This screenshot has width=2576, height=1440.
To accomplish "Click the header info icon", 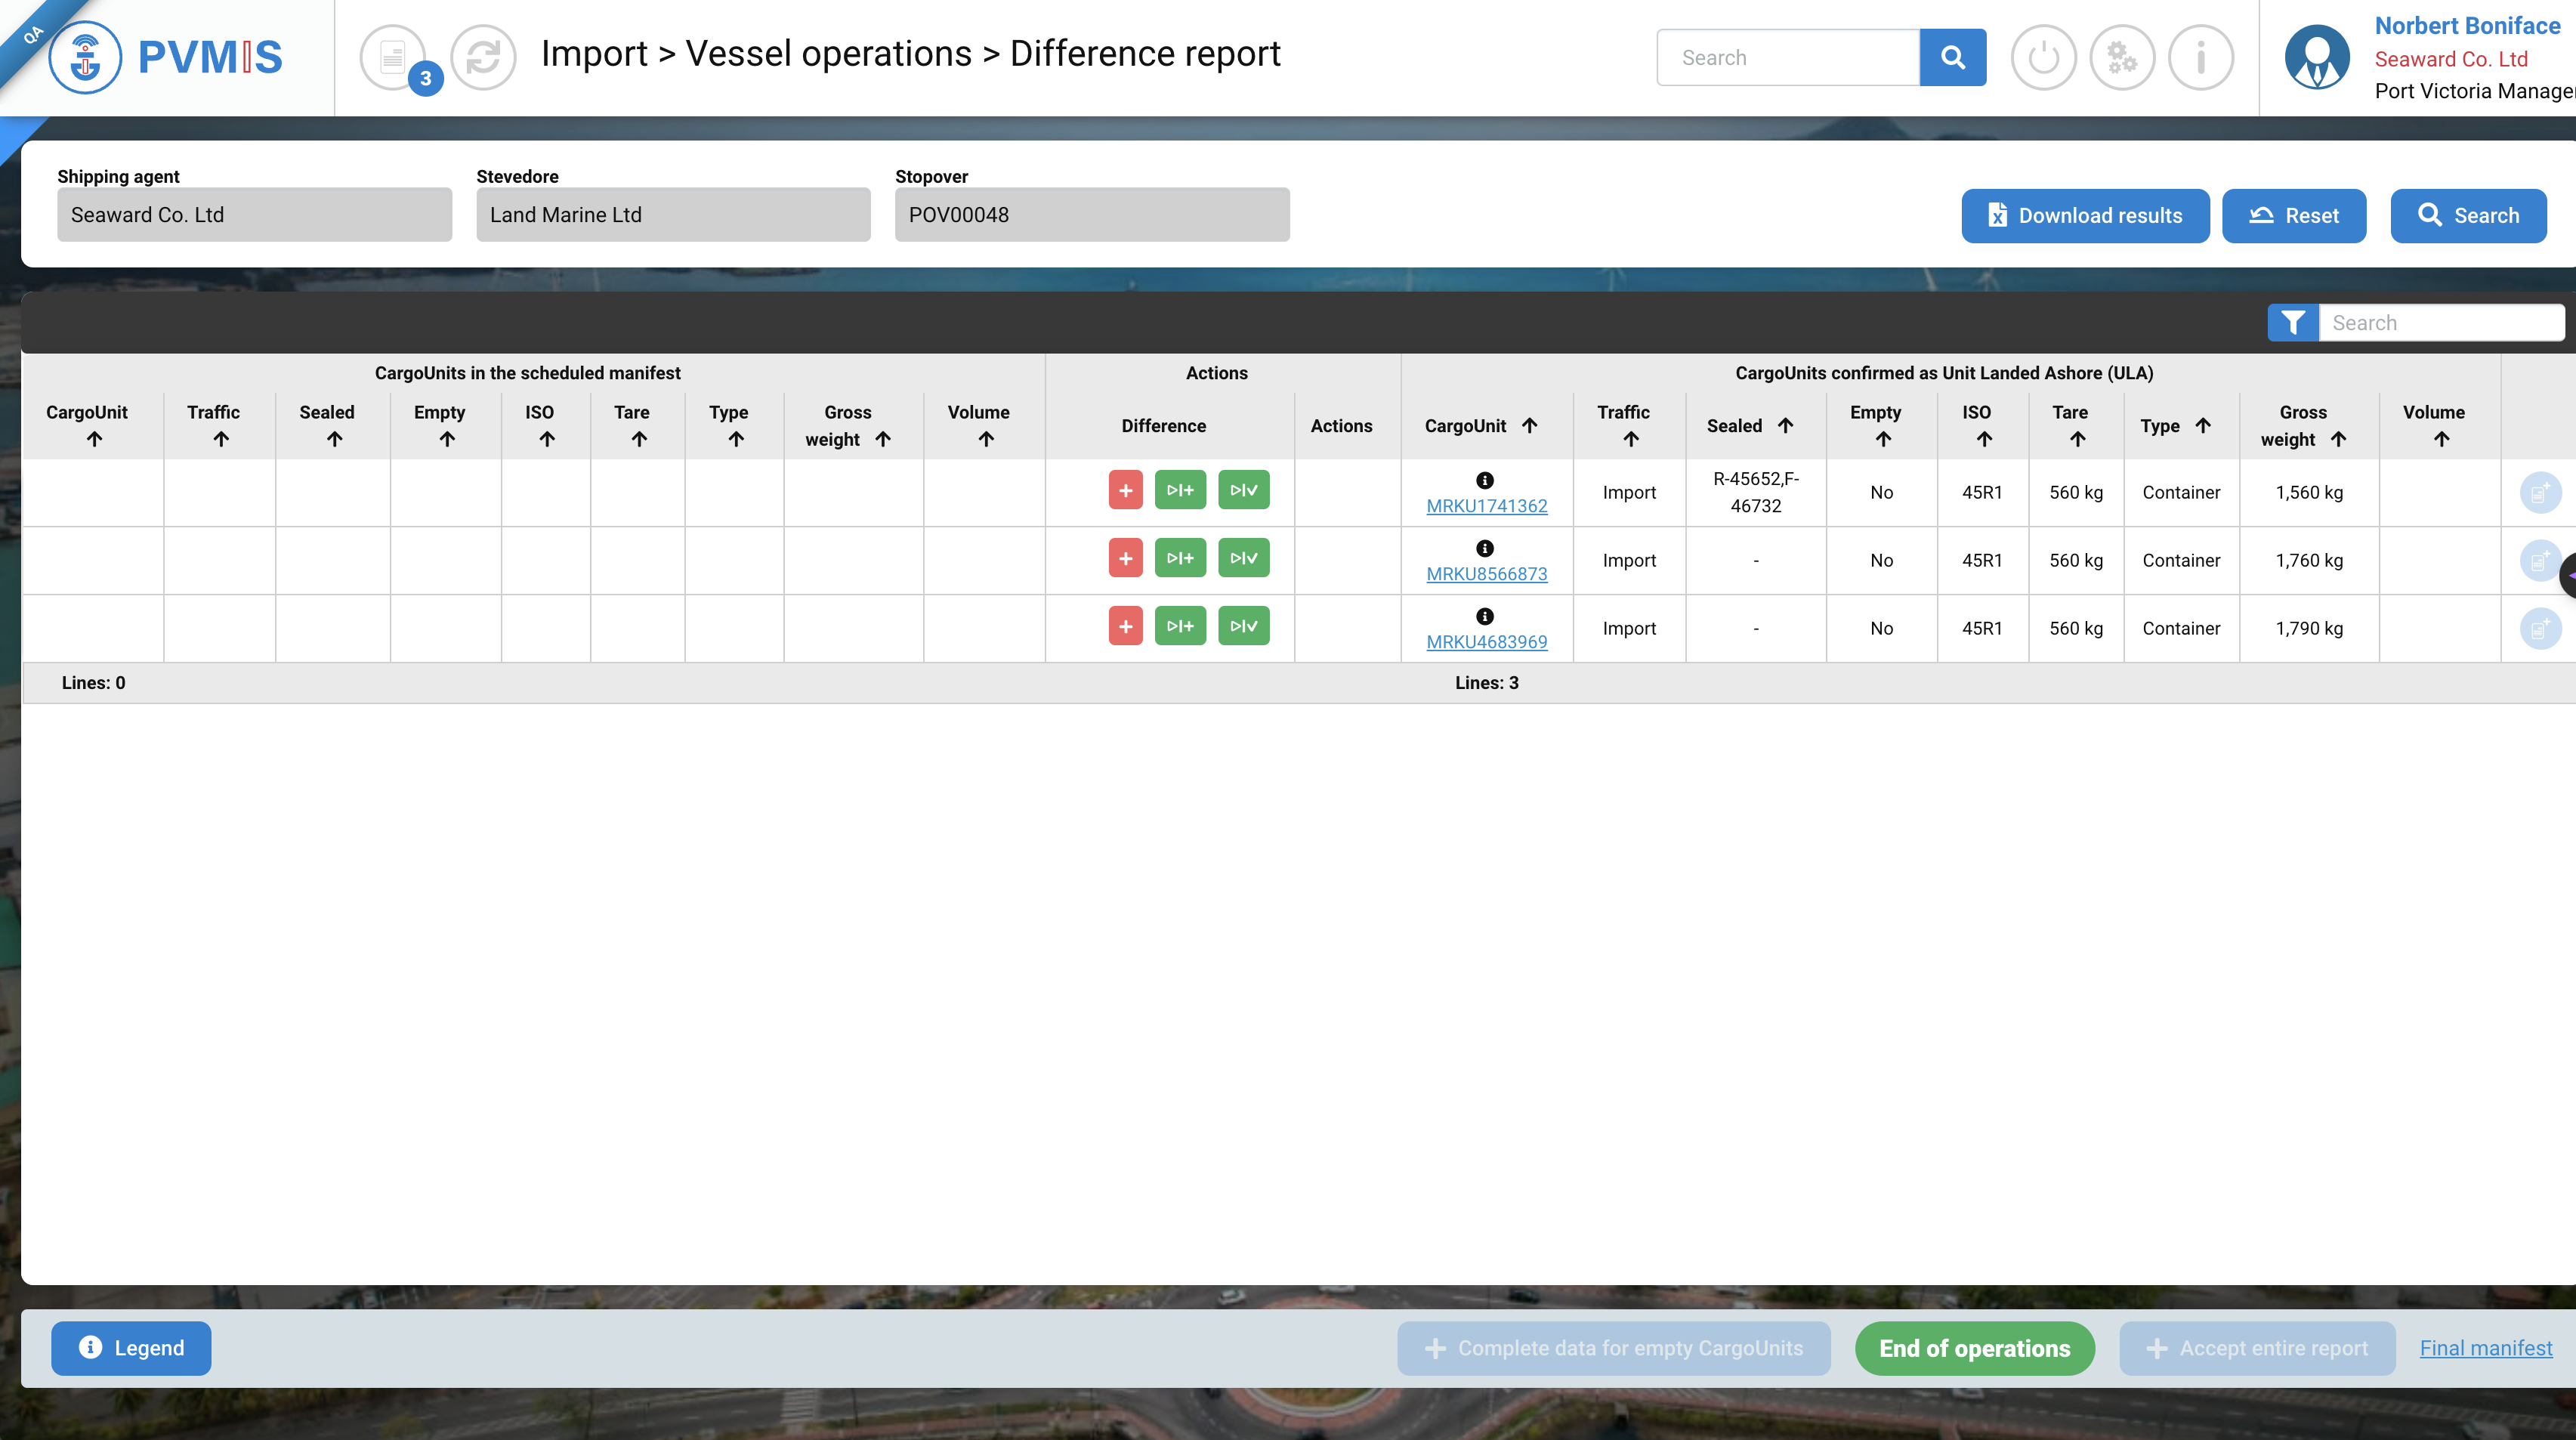I will pyautogui.click(x=2200, y=57).
